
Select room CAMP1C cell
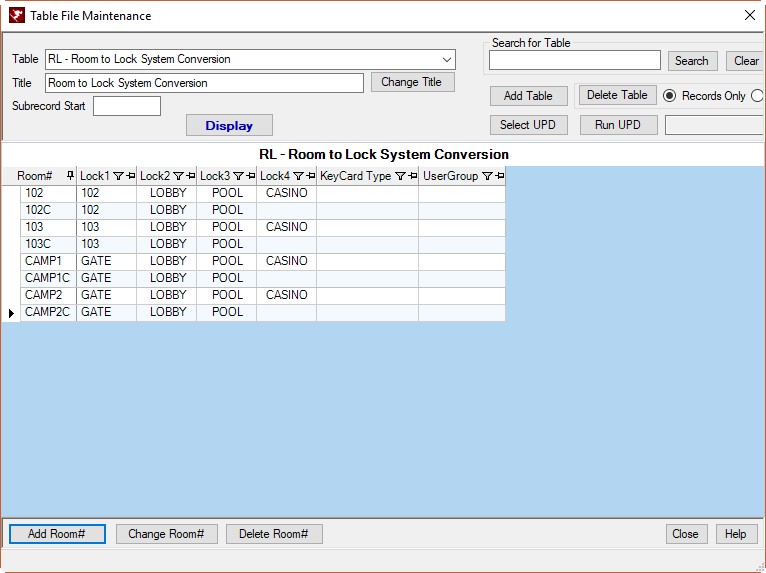[x=48, y=278]
